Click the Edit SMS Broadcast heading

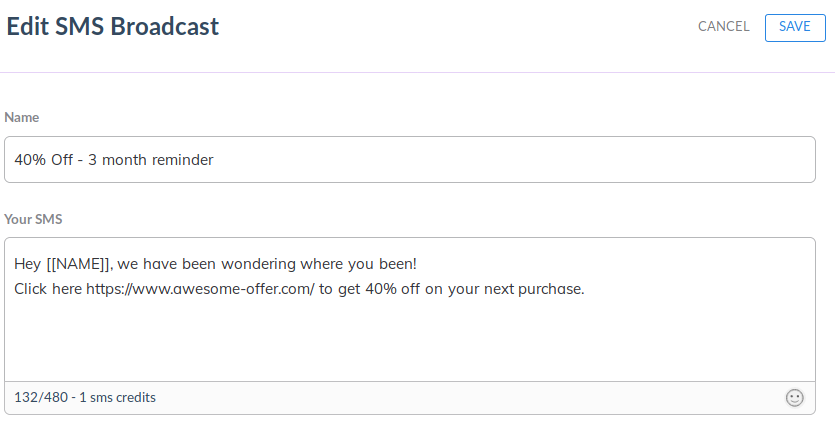[x=112, y=27]
